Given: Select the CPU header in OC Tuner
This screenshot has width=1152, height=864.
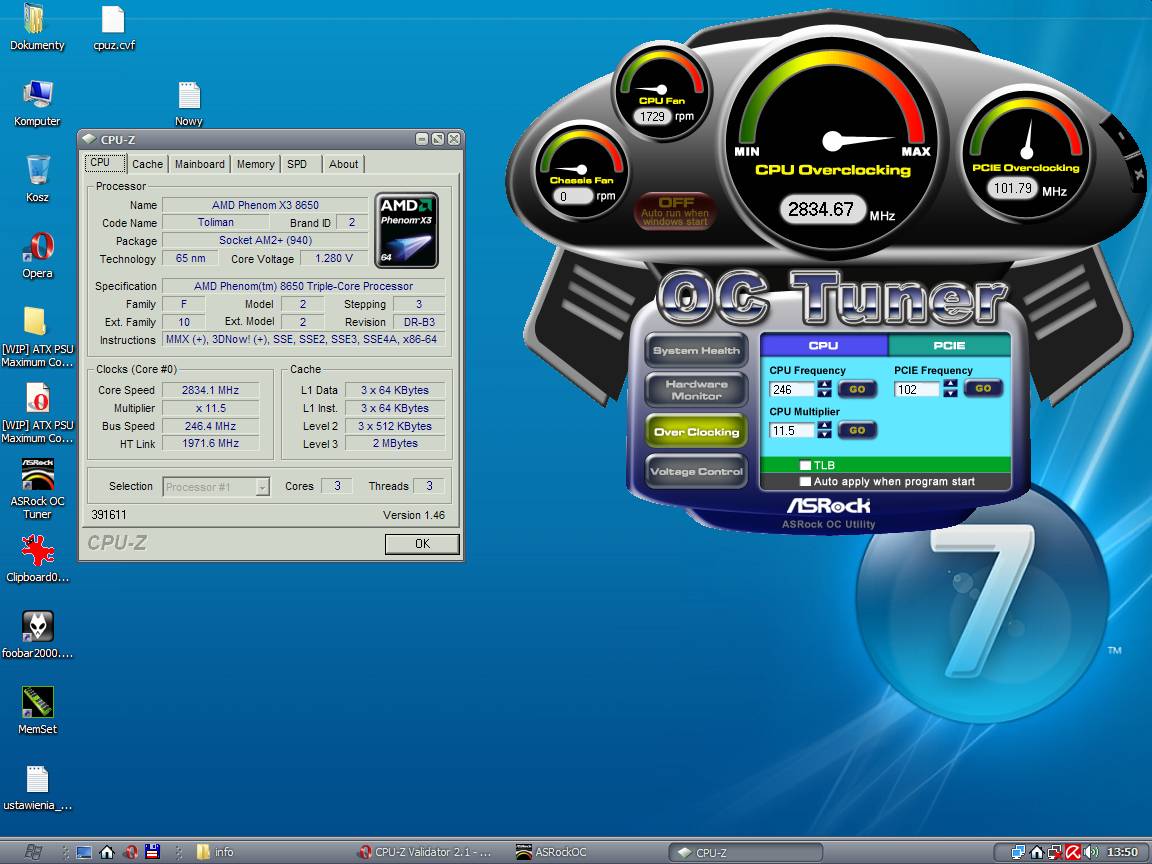Looking at the screenshot, I should point(824,345).
